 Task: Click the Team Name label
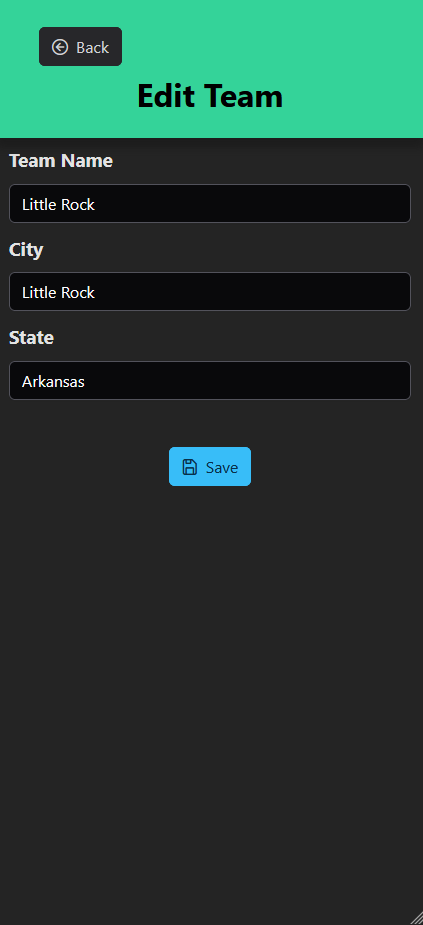tap(61, 160)
